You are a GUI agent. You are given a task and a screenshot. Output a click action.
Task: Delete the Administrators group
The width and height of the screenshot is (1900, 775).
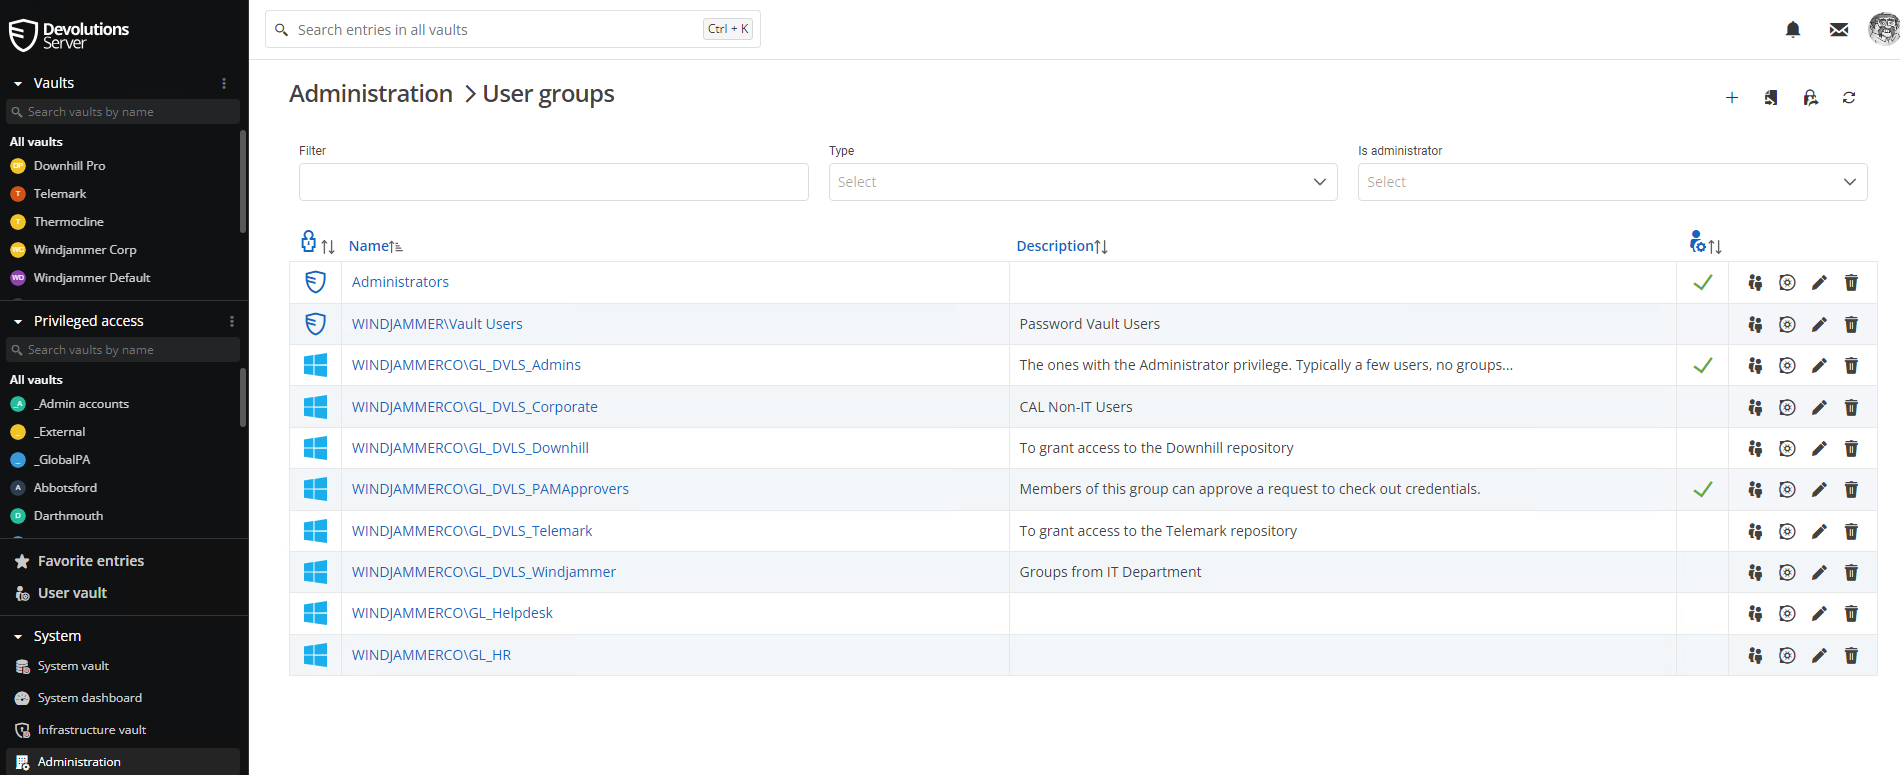(x=1851, y=283)
